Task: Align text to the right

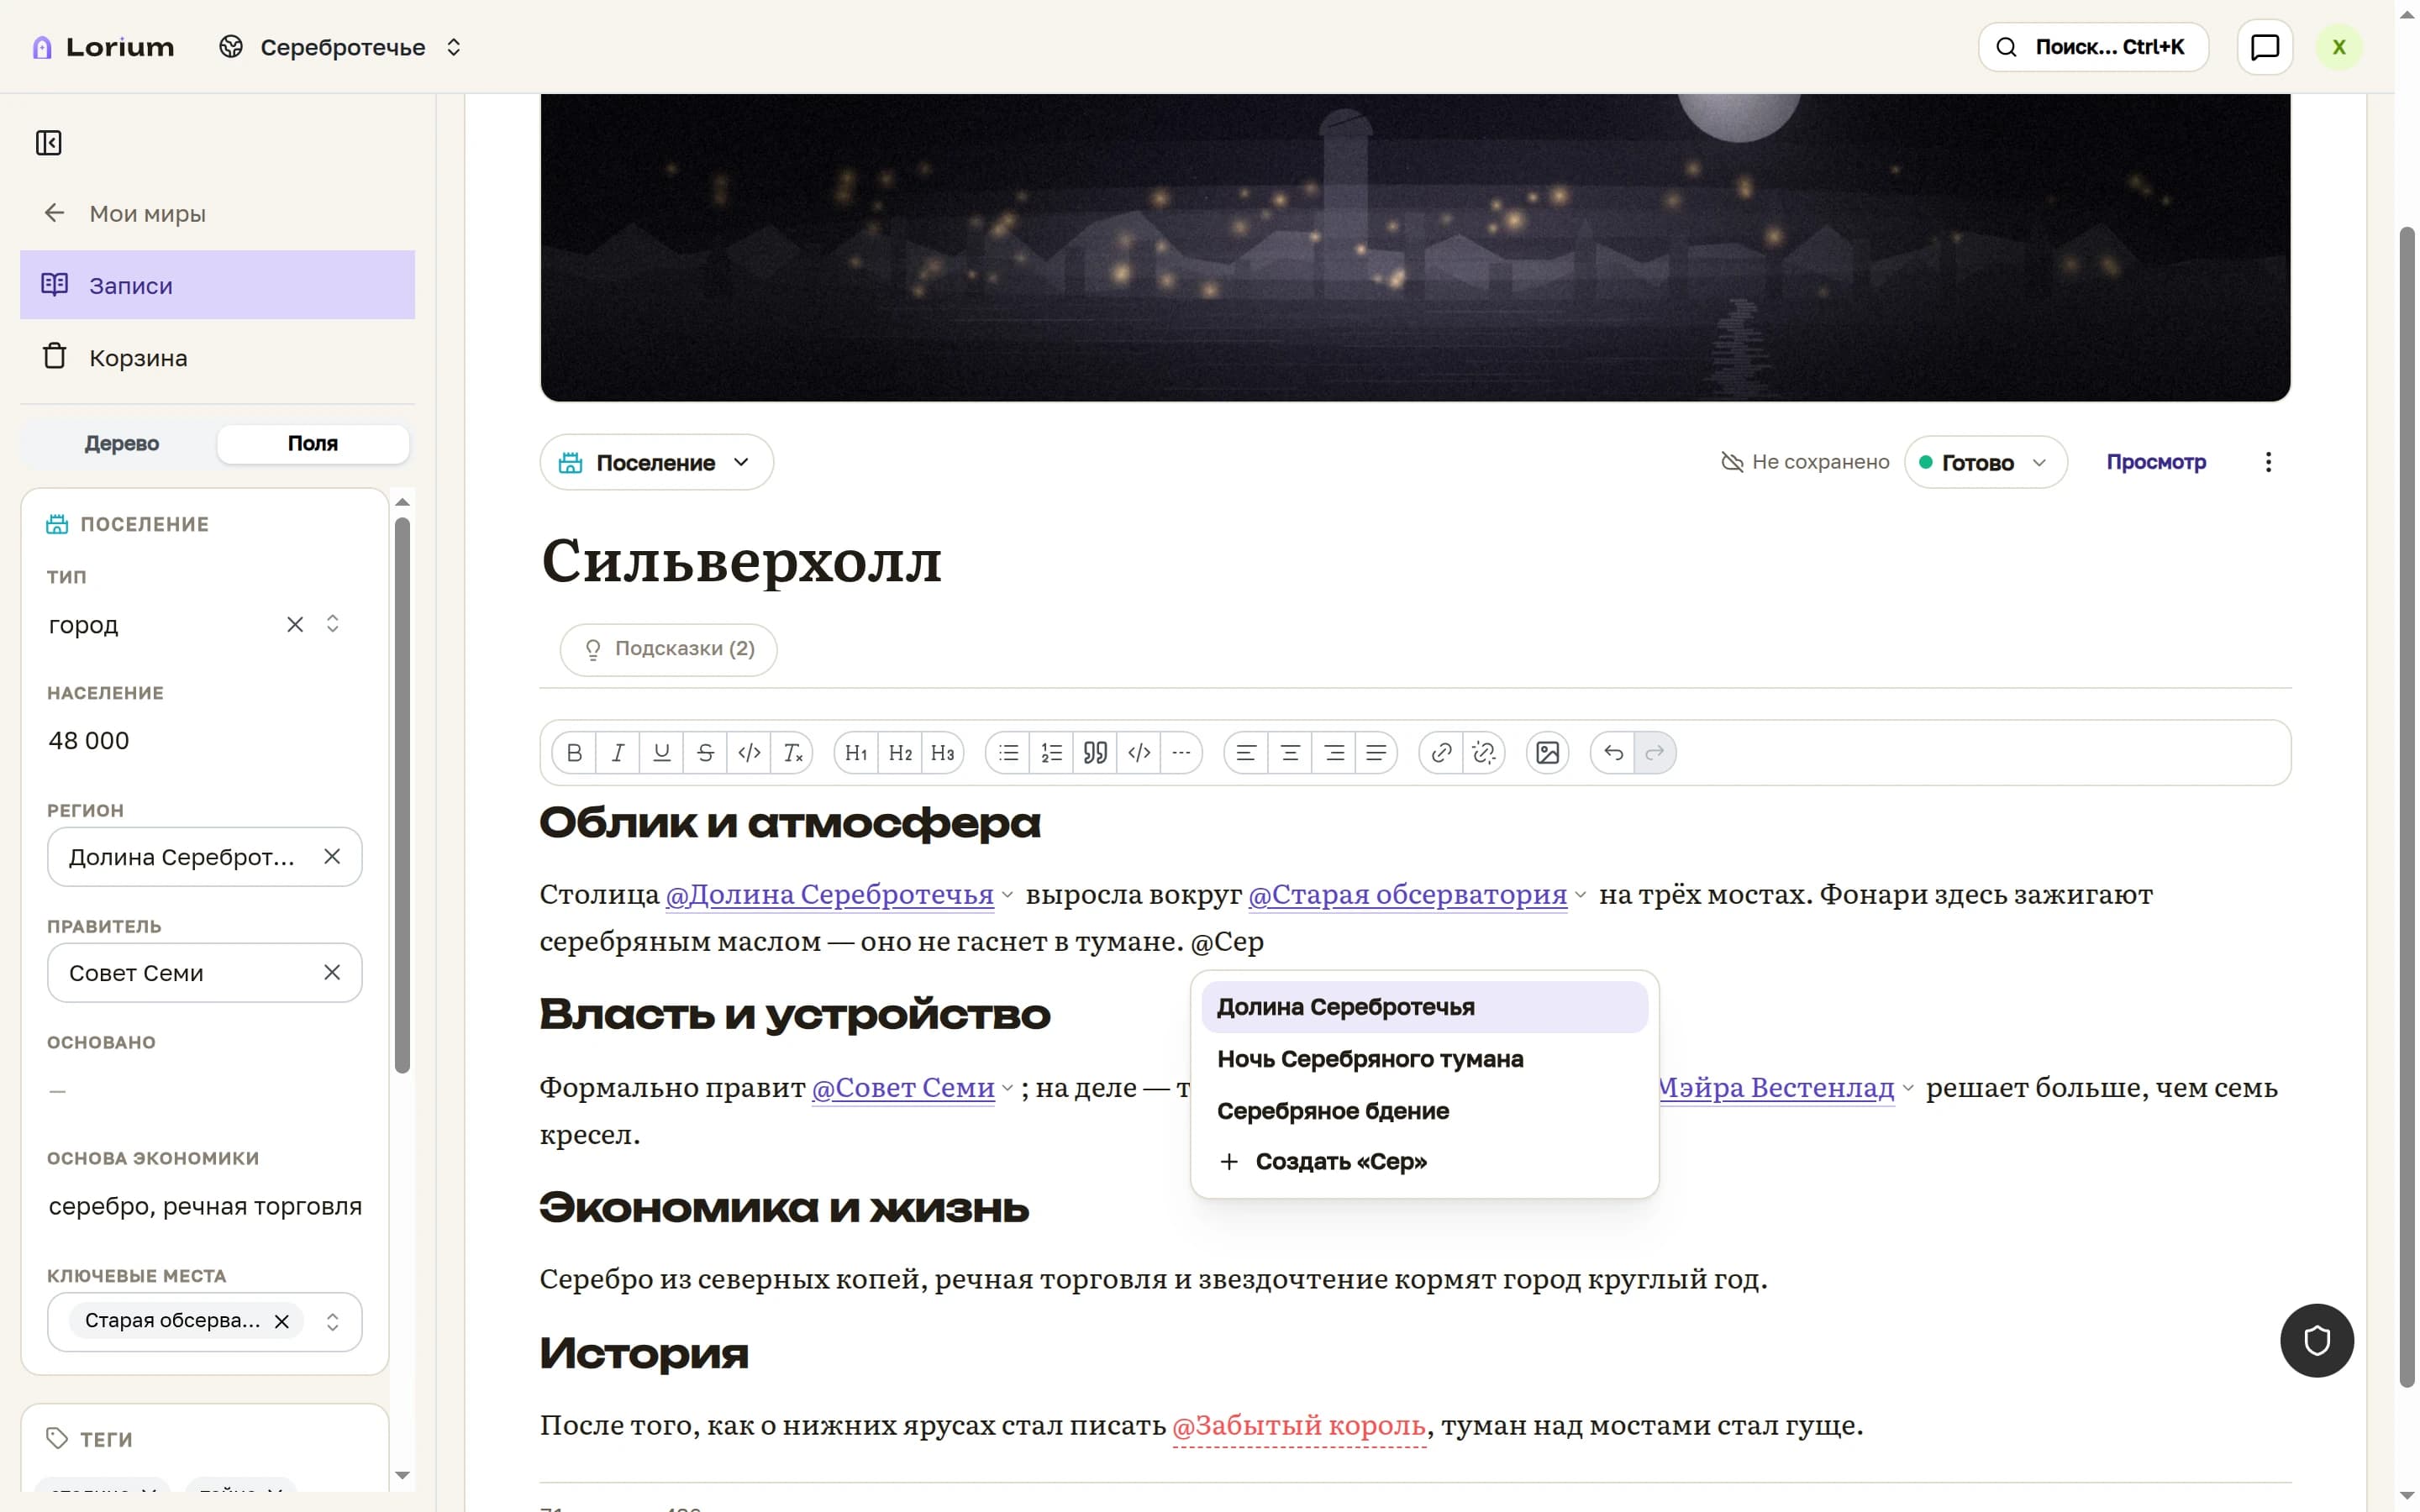Action: pos(1334,753)
